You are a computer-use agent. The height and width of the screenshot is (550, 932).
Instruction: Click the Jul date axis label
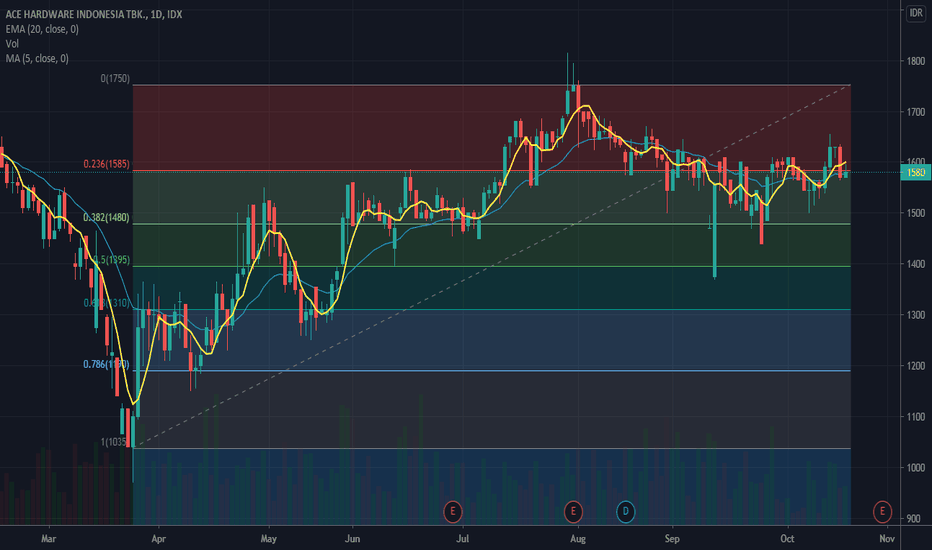pyautogui.click(x=462, y=539)
